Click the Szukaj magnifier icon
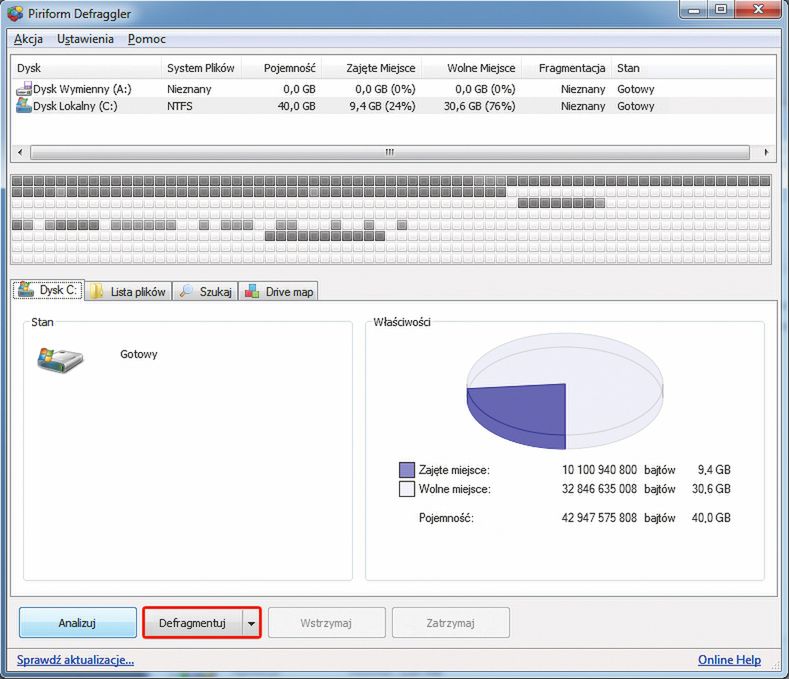The width and height of the screenshot is (789, 679). coord(186,291)
